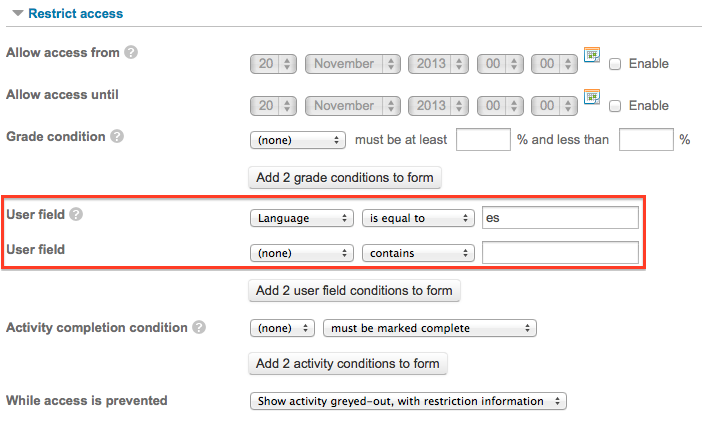Collapse the Restrict access section

click(18, 13)
